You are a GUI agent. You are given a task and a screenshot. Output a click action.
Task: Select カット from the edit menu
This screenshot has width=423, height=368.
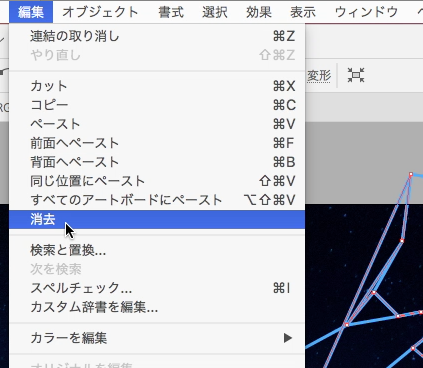[x=157, y=86]
